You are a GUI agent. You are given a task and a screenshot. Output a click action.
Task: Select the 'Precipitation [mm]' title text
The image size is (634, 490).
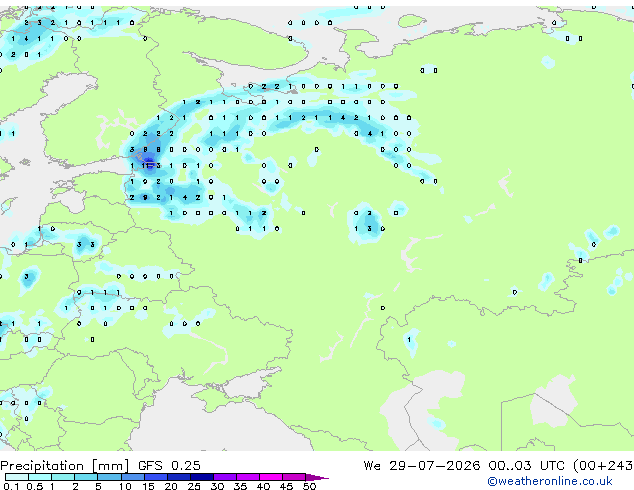(x=65, y=466)
